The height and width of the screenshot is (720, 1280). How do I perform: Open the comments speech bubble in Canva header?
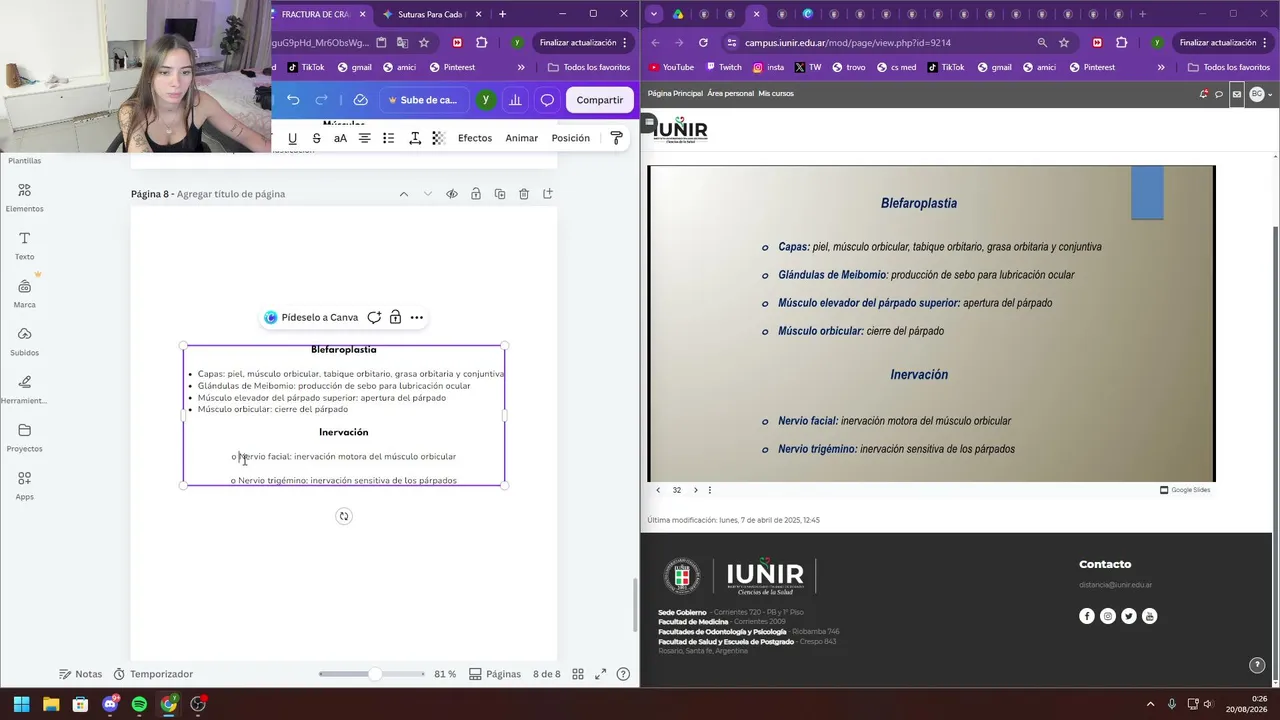pyautogui.click(x=547, y=100)
